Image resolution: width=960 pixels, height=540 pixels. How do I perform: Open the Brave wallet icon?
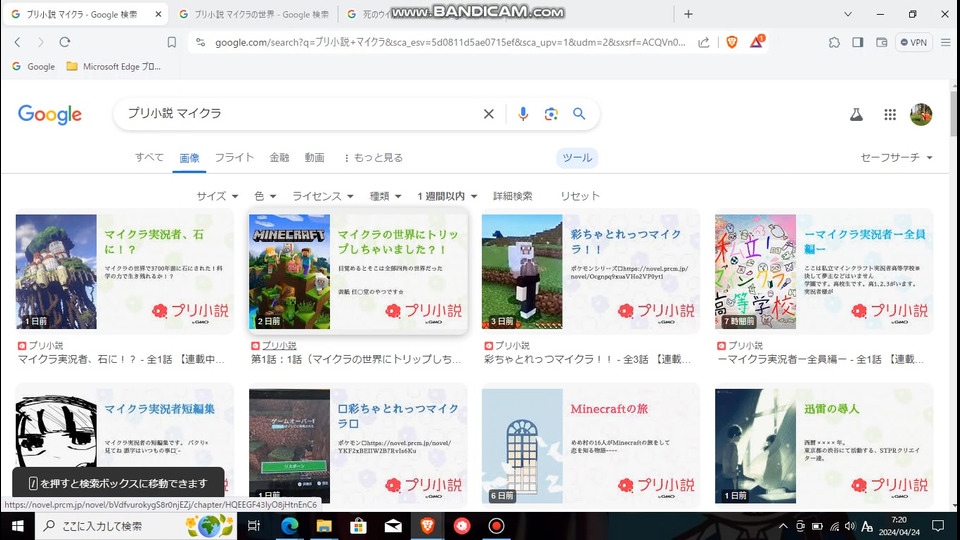tap(882, 42)
